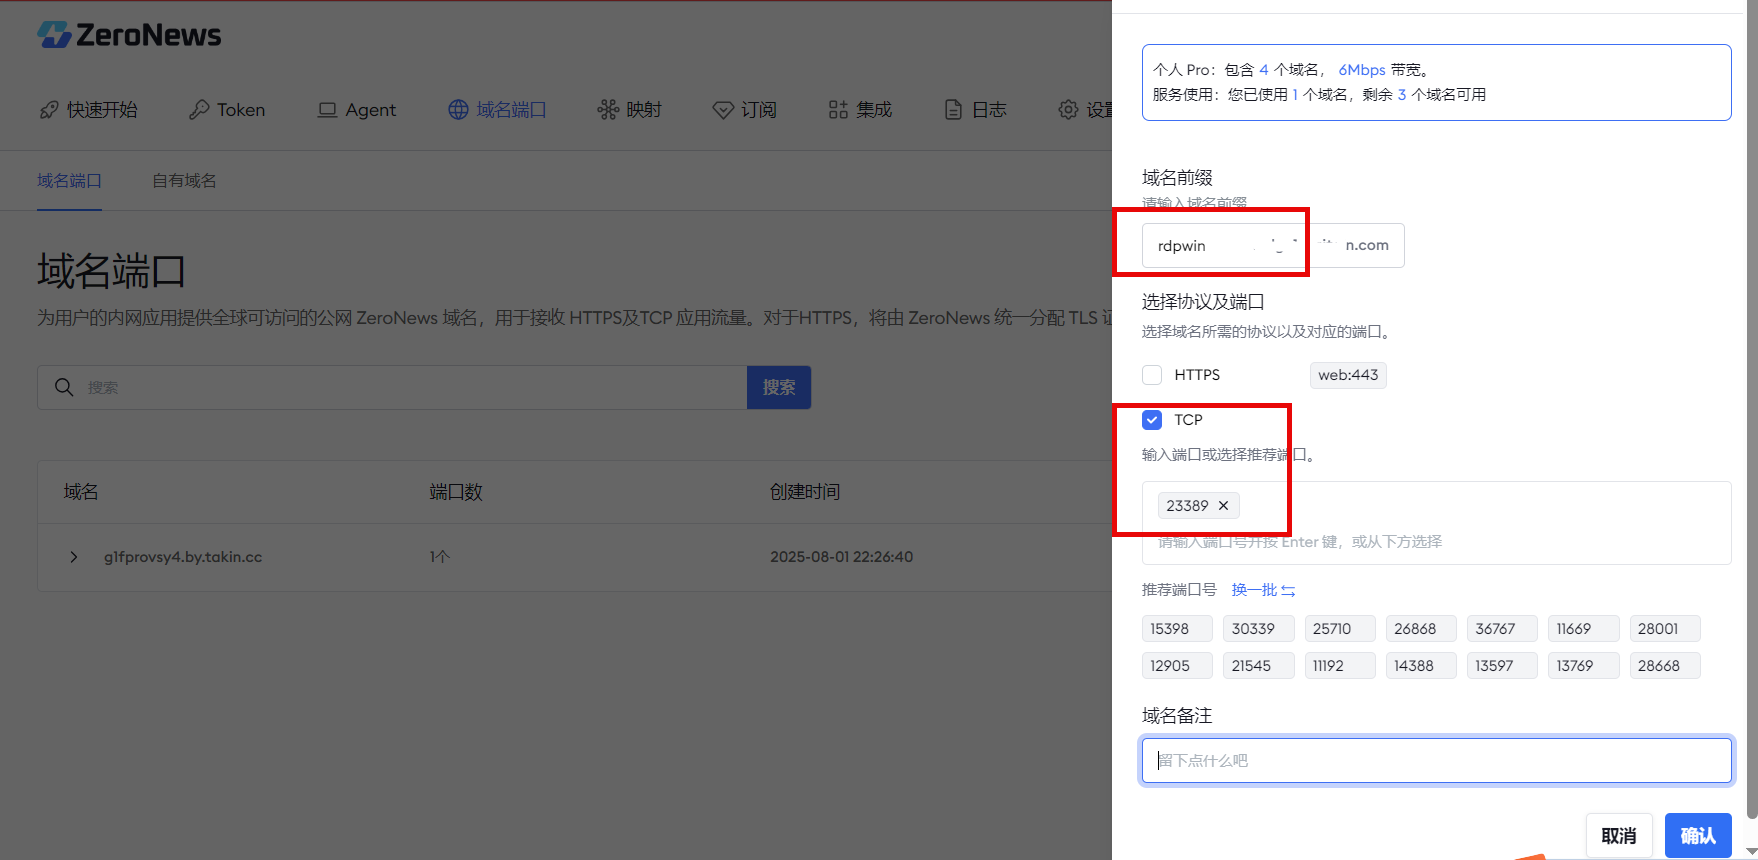Uncheck the TCP protocol checkbox
The height and width of the screenshot is (860, 1758).
tap(1152, 420)
